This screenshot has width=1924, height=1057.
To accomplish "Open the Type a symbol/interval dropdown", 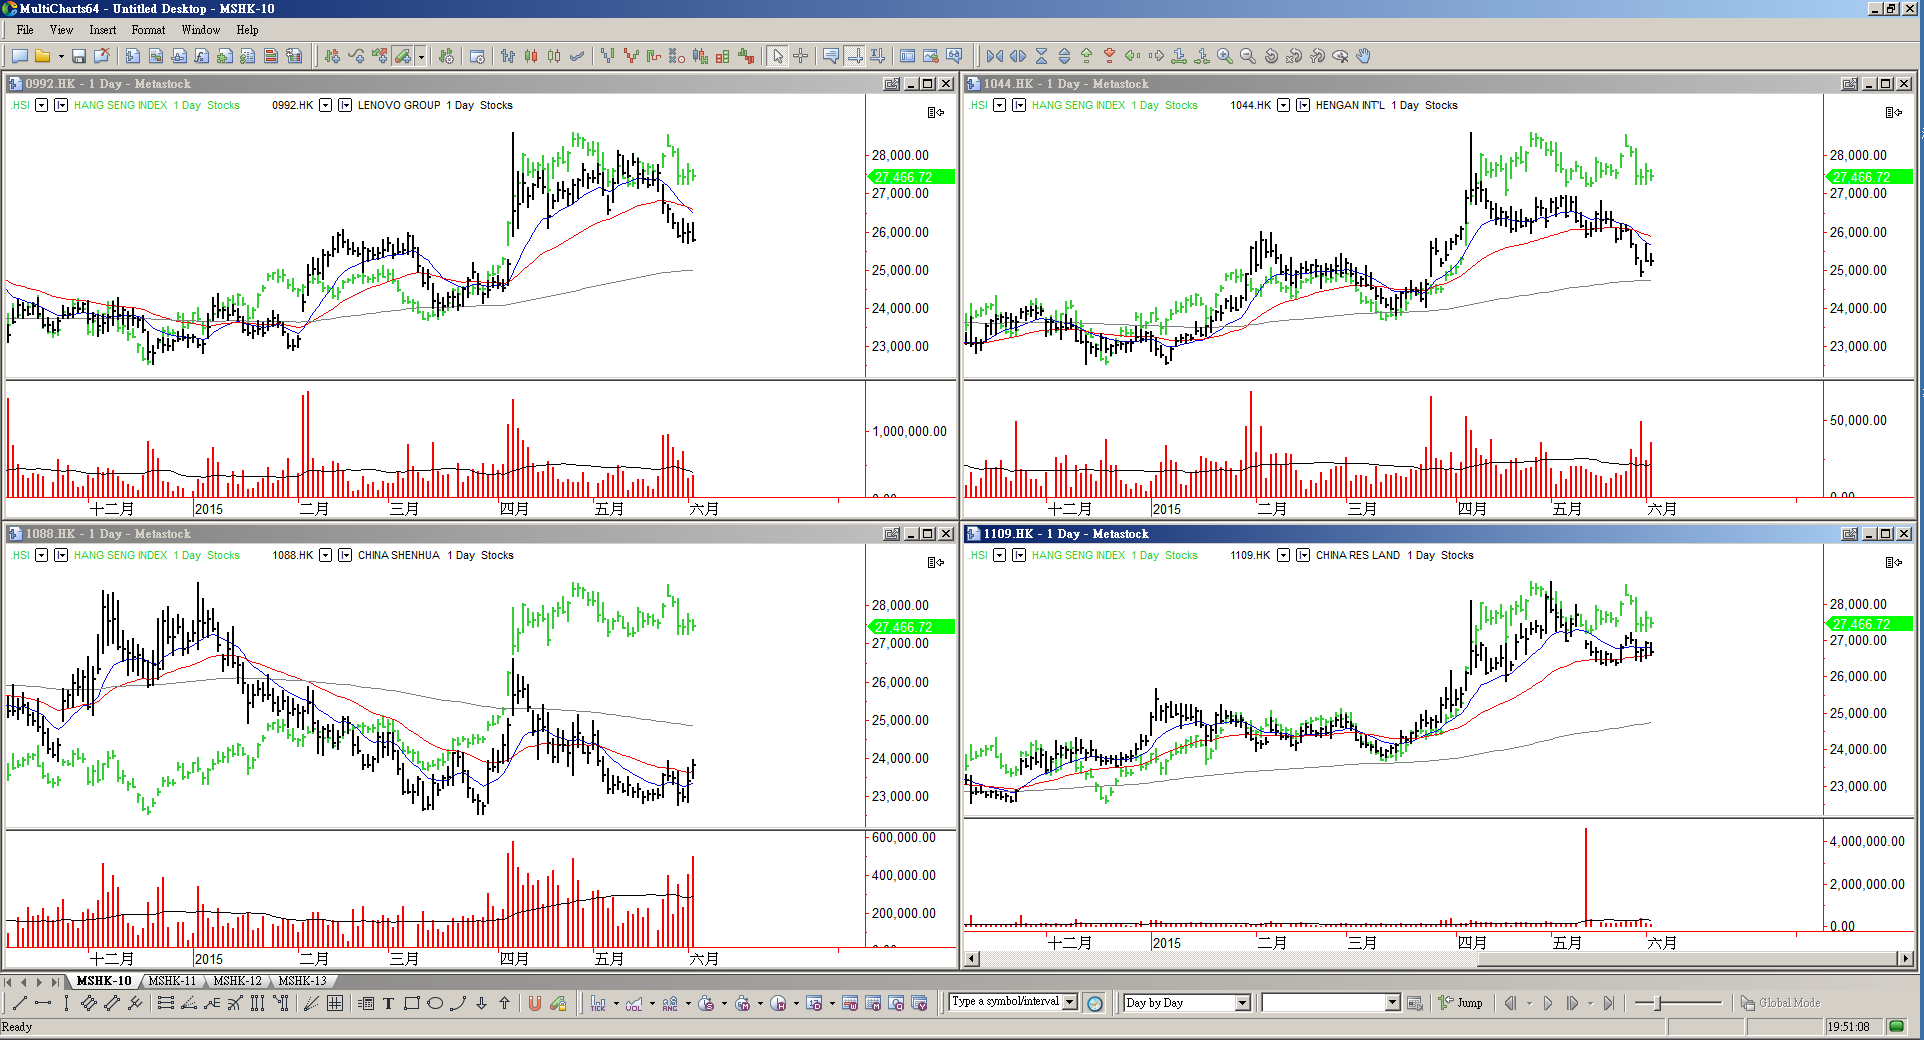I will coord(1070,1002).
